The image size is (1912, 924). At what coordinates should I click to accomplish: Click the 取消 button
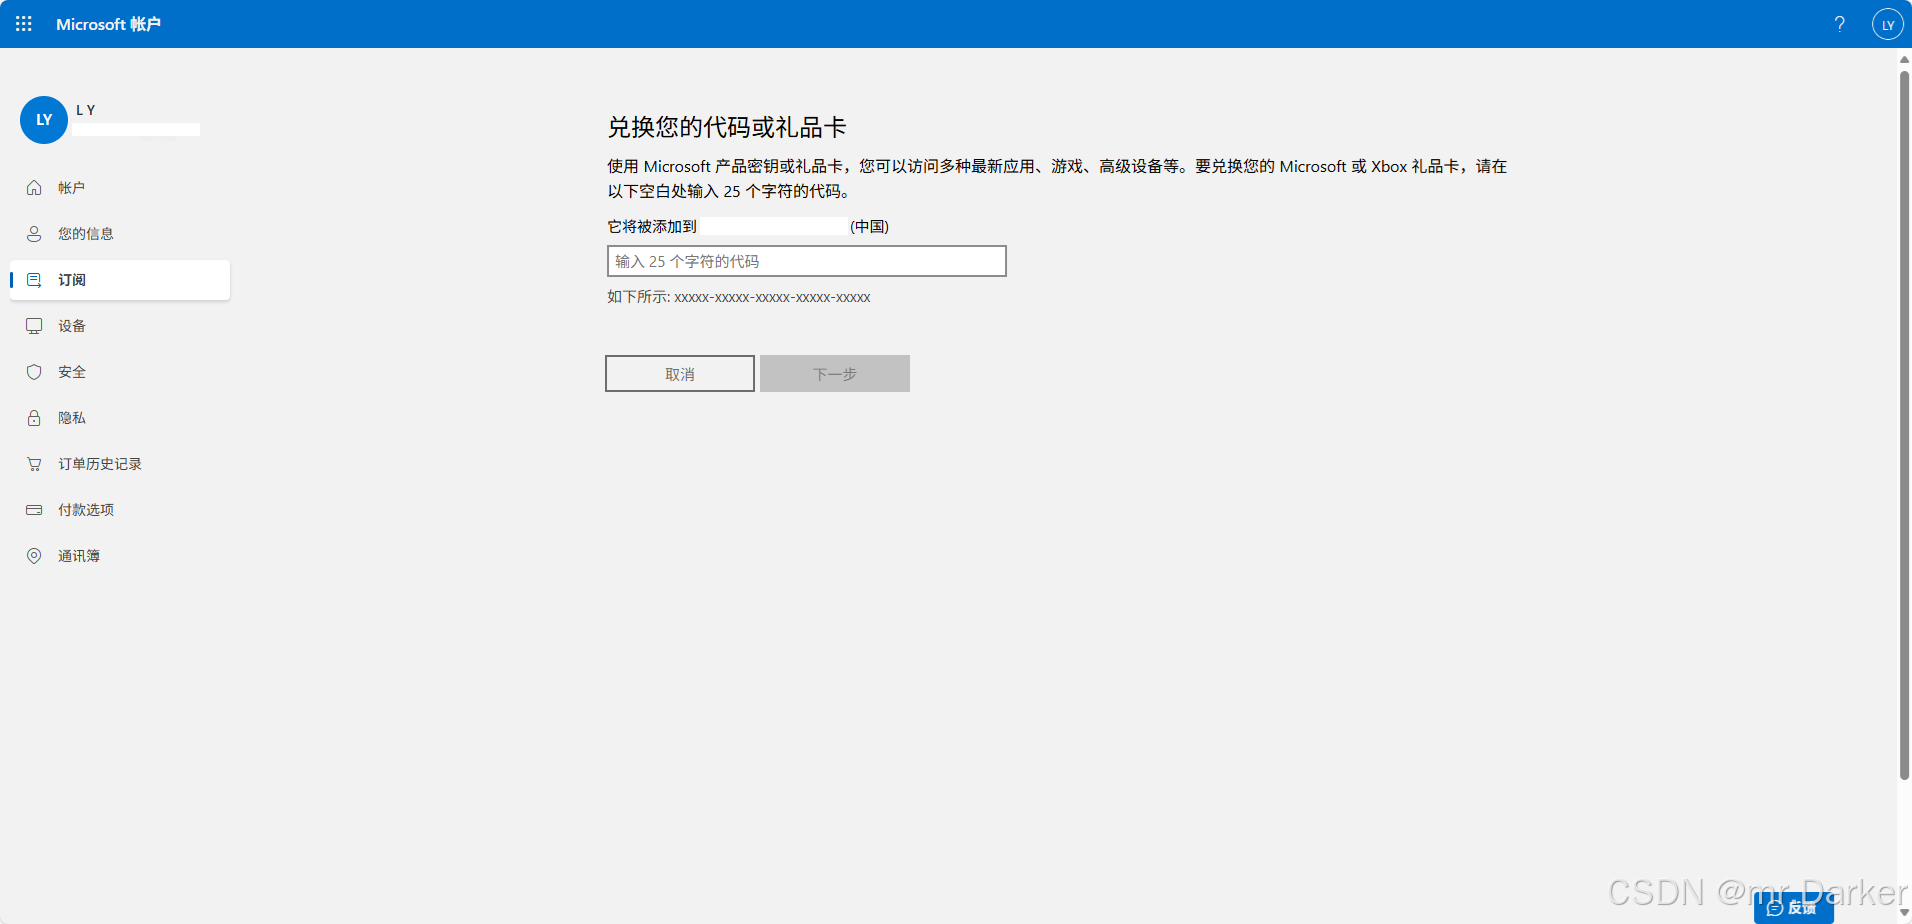[680, 374]
